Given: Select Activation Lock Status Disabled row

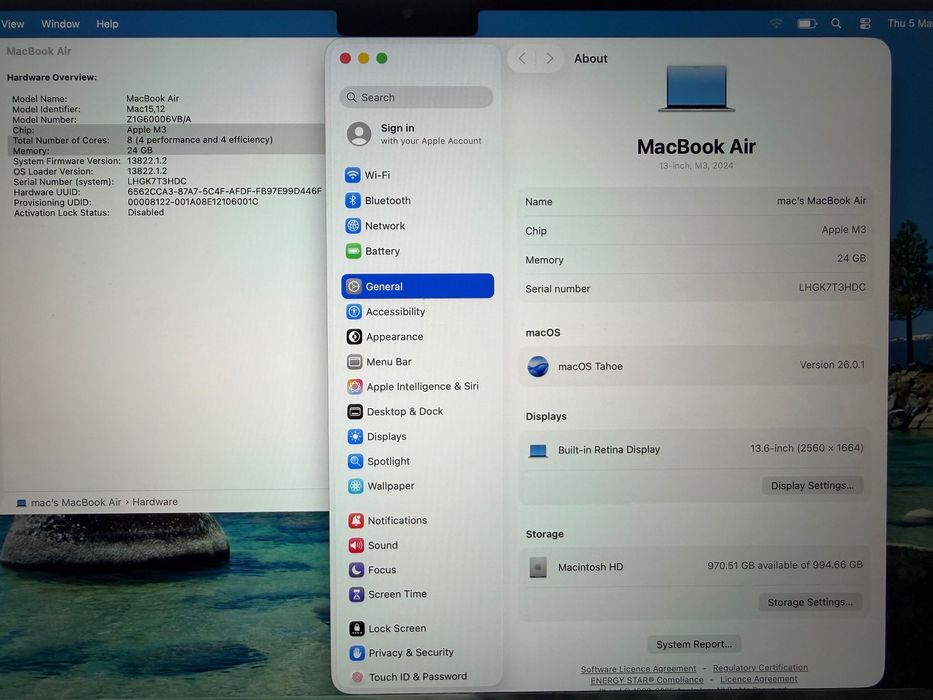Looking at the screenshot, I should pos(89,212).
